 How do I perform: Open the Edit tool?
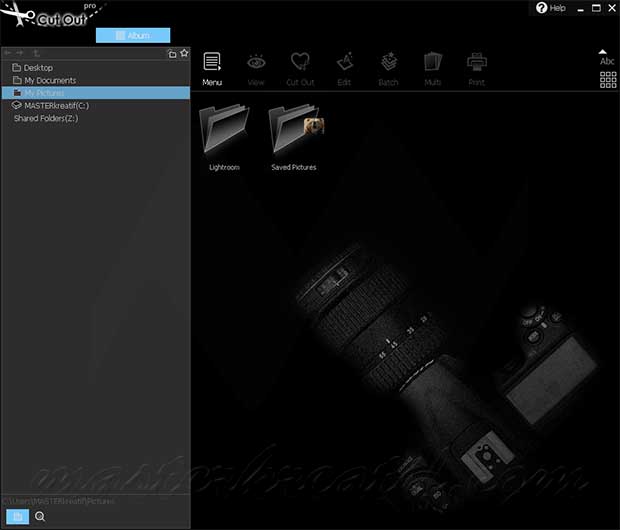[344, 66]
